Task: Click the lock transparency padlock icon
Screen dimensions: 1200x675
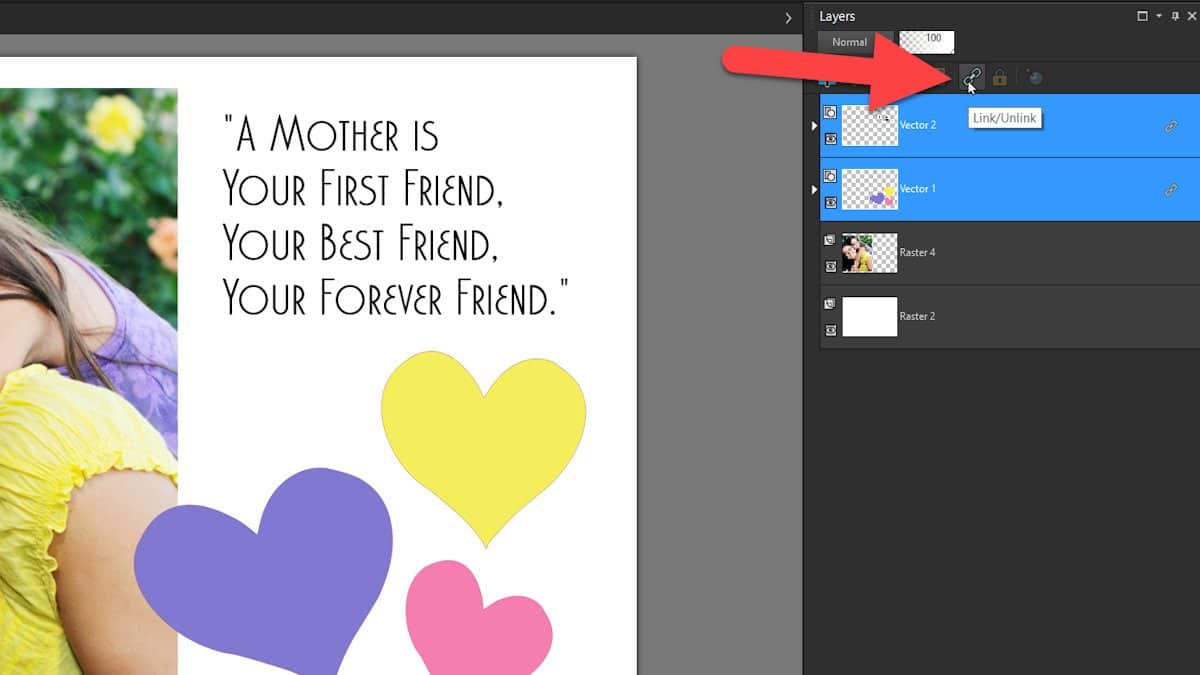Action: [1001, 77]
